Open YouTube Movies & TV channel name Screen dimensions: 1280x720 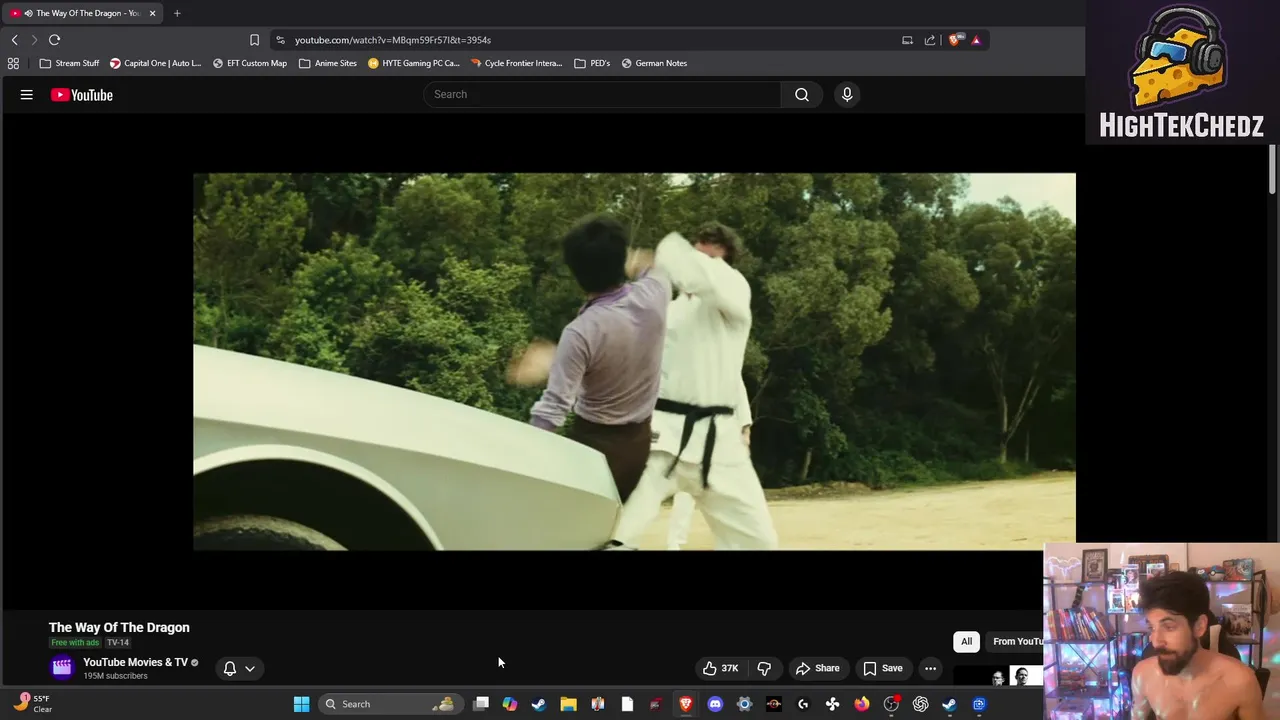pos(135,662)
